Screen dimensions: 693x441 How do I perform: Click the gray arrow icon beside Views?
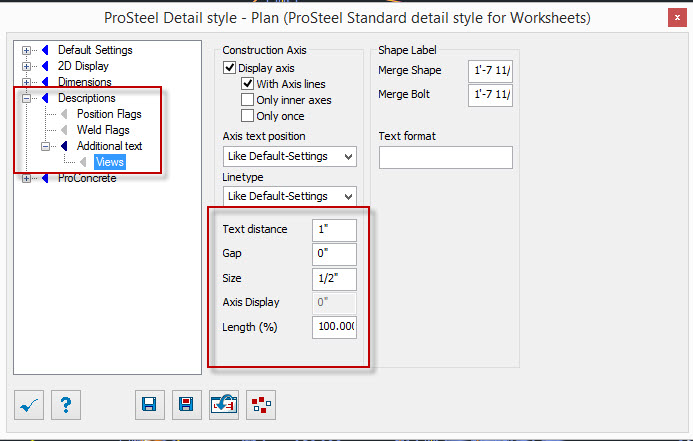[x=83, y=162]
